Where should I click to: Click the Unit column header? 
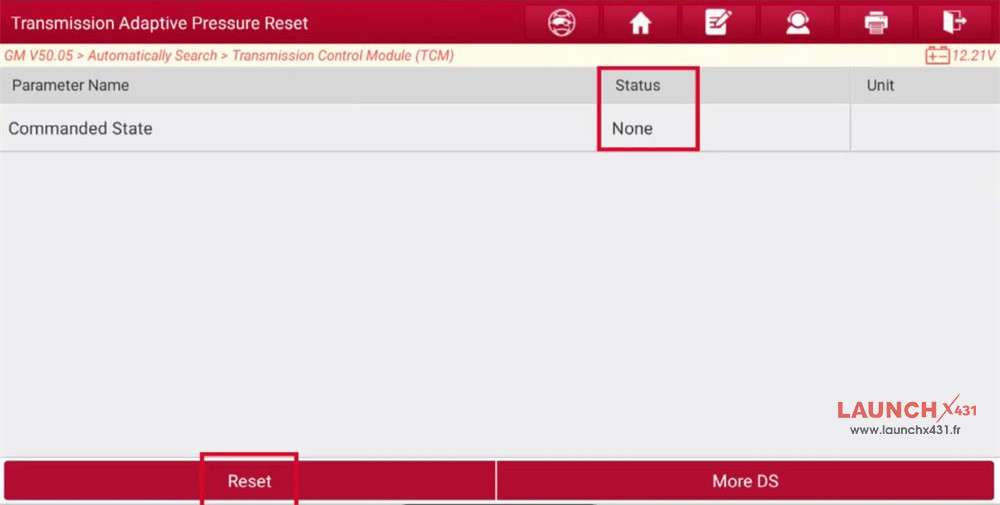(880, 85)
